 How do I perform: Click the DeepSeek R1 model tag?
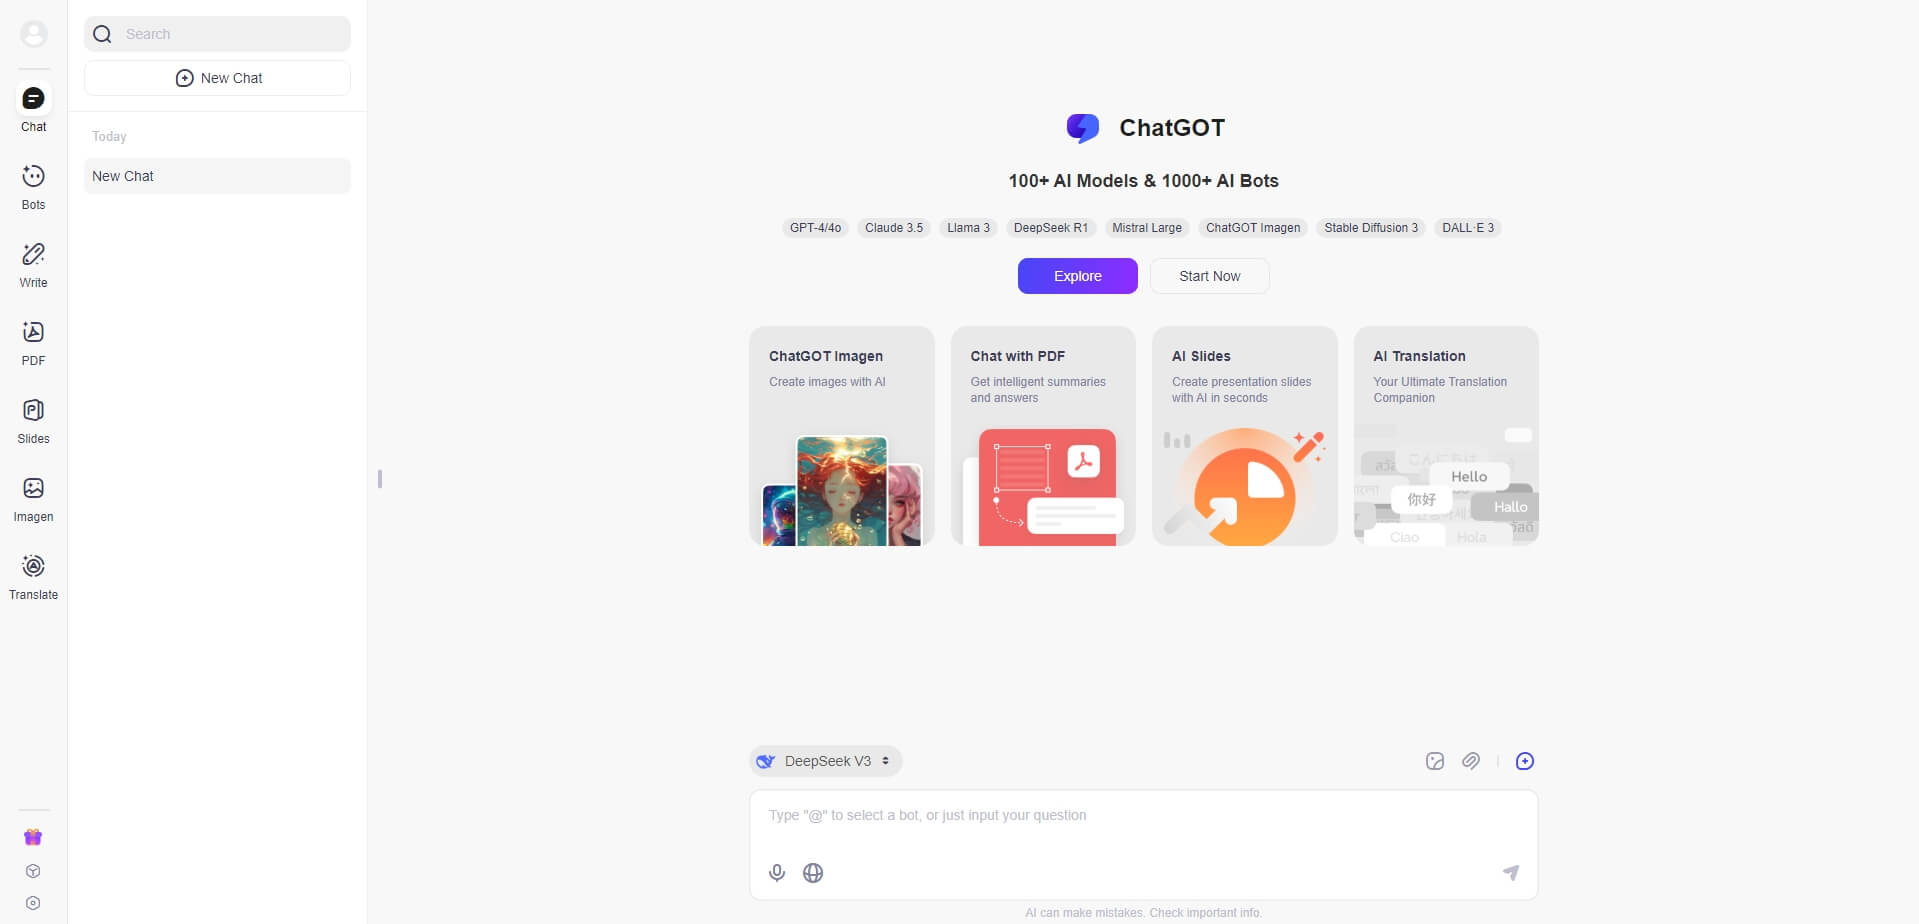click(1051, 228)
